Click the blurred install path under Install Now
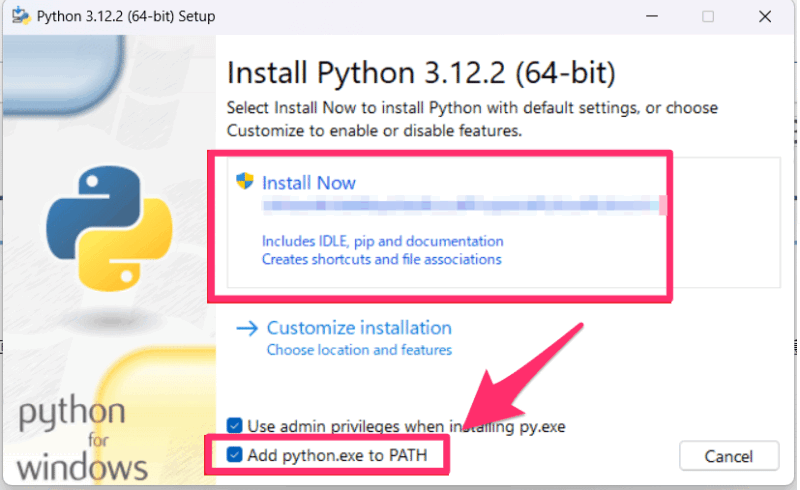Viewport: 800px width, 490px height. point(464,205)
